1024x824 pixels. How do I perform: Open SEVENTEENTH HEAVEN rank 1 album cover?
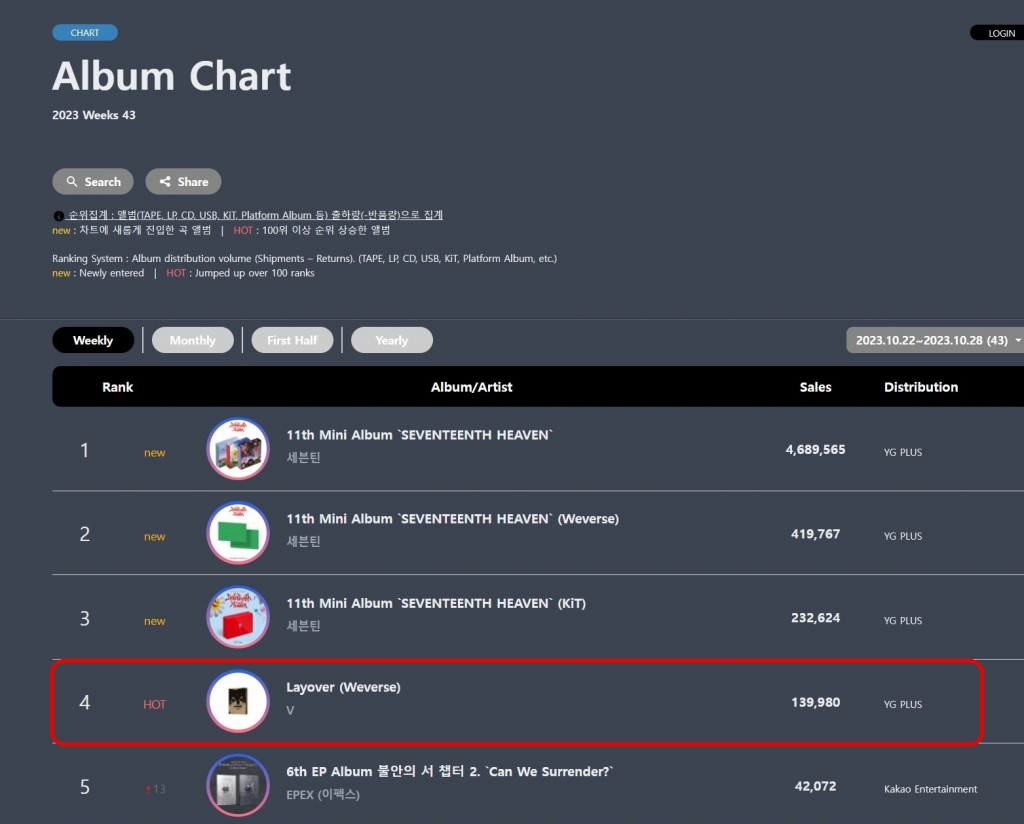click(x=238, y=449)
